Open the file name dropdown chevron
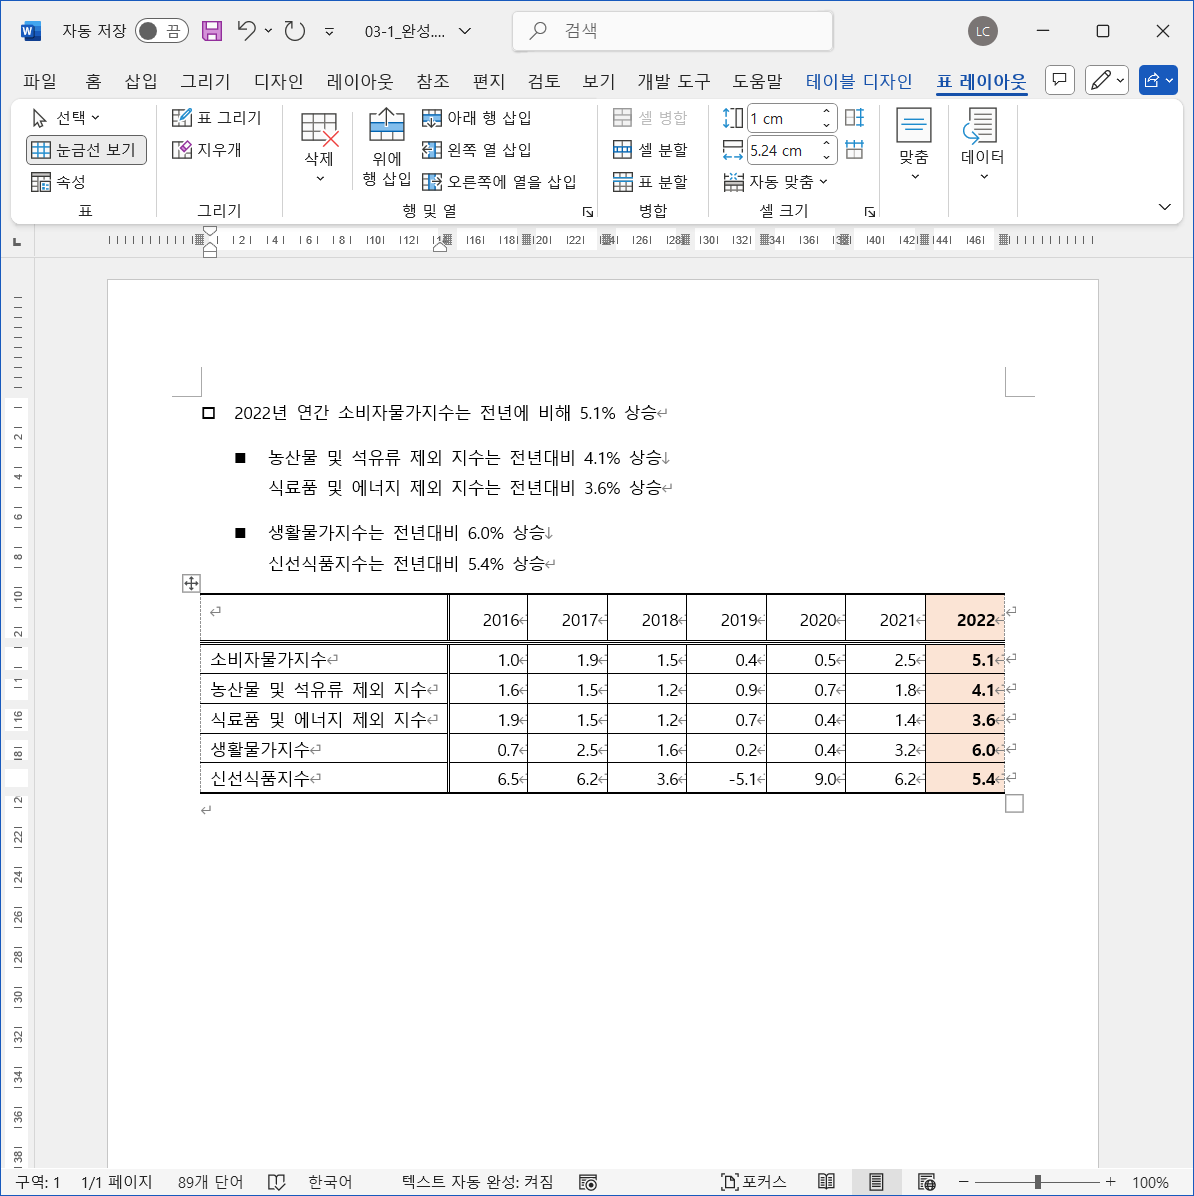 (x=465, y=31)
